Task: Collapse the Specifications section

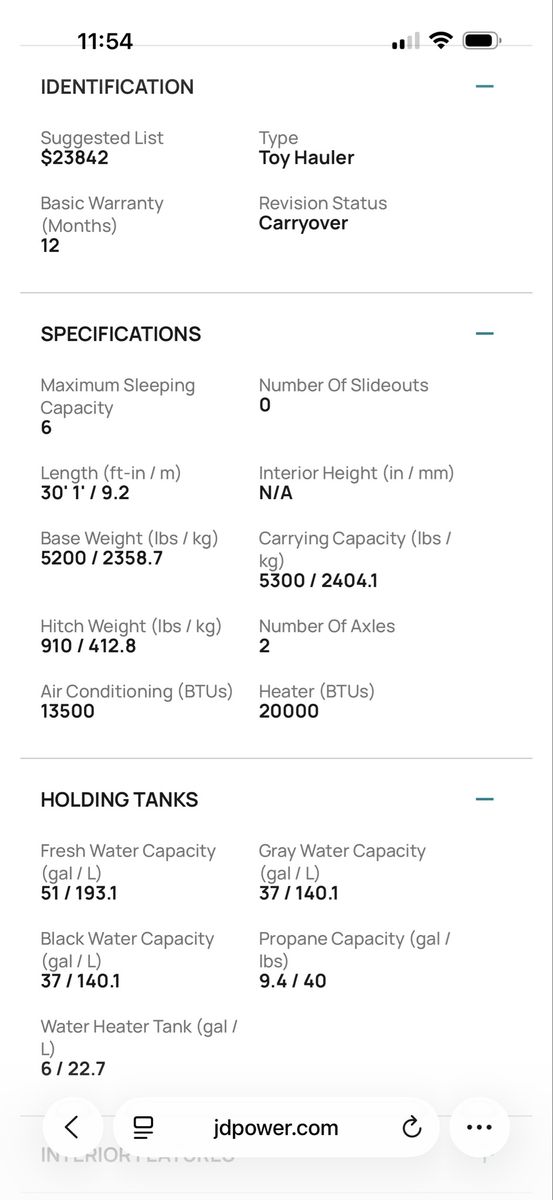Action: click(485, 334)
